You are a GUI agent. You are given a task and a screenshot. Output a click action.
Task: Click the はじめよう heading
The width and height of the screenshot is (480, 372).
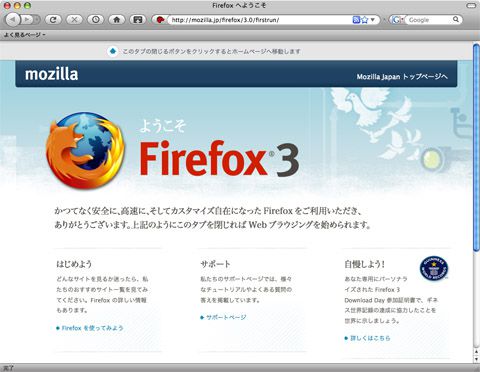coord(74,264)
